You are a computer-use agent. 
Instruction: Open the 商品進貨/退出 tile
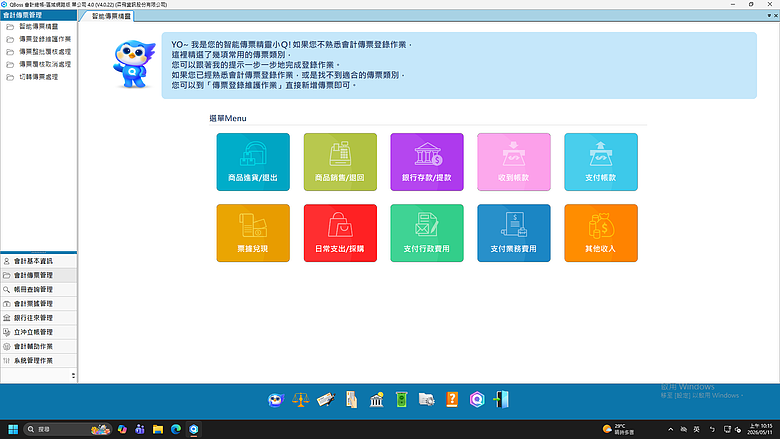point(253,162)
